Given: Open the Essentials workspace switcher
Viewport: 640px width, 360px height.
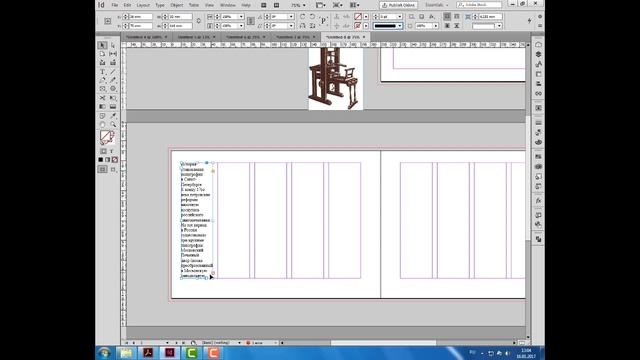Looking at the screenshot, I should pyautogui.click(x=437, y=5).
